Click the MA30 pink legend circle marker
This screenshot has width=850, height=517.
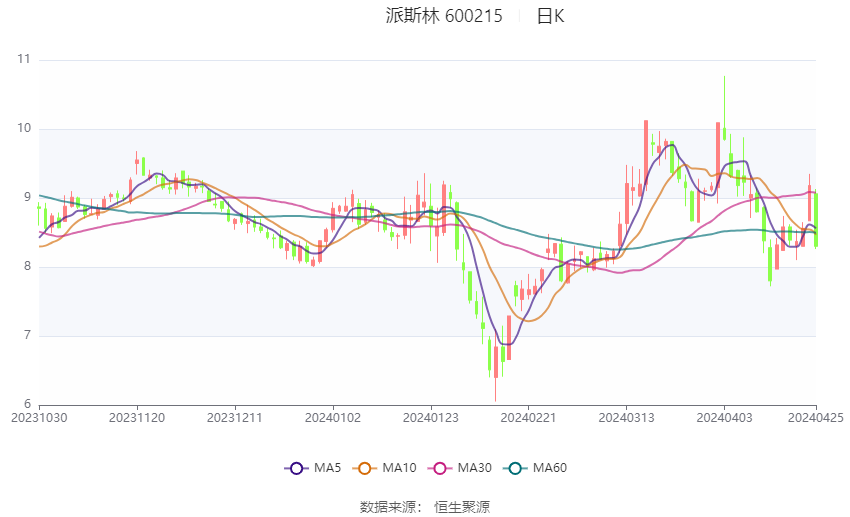pos(438,468)
